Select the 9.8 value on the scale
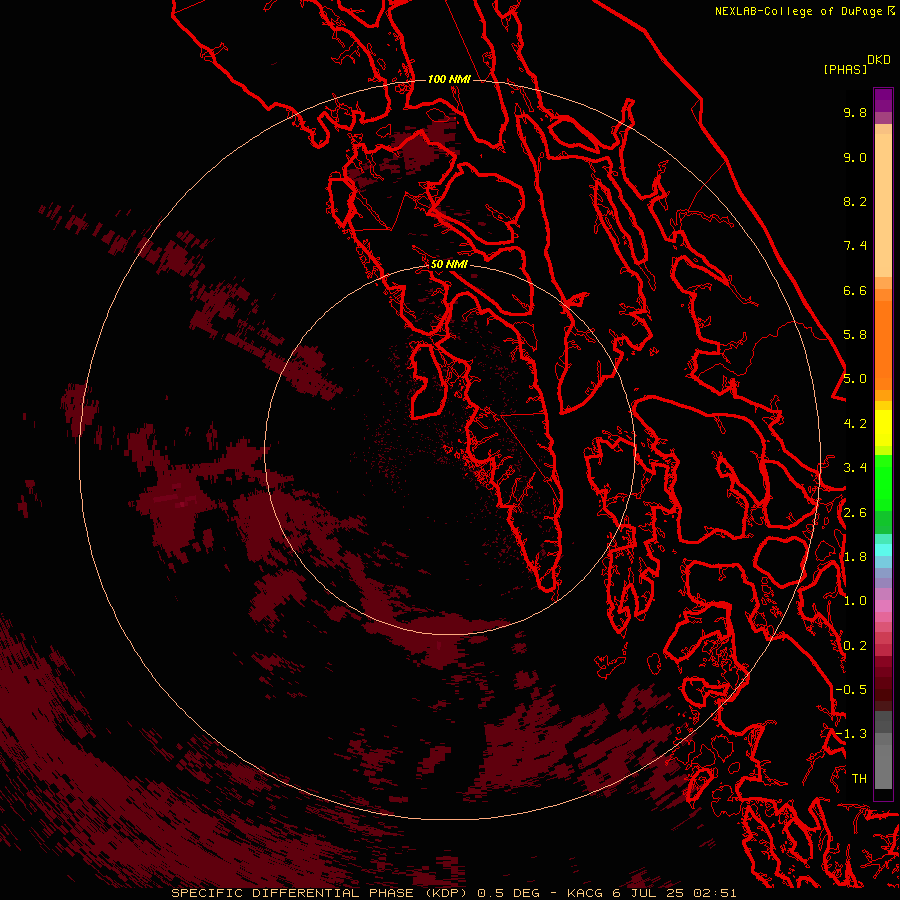The image size is (900, 900). [x=855, y=112]
